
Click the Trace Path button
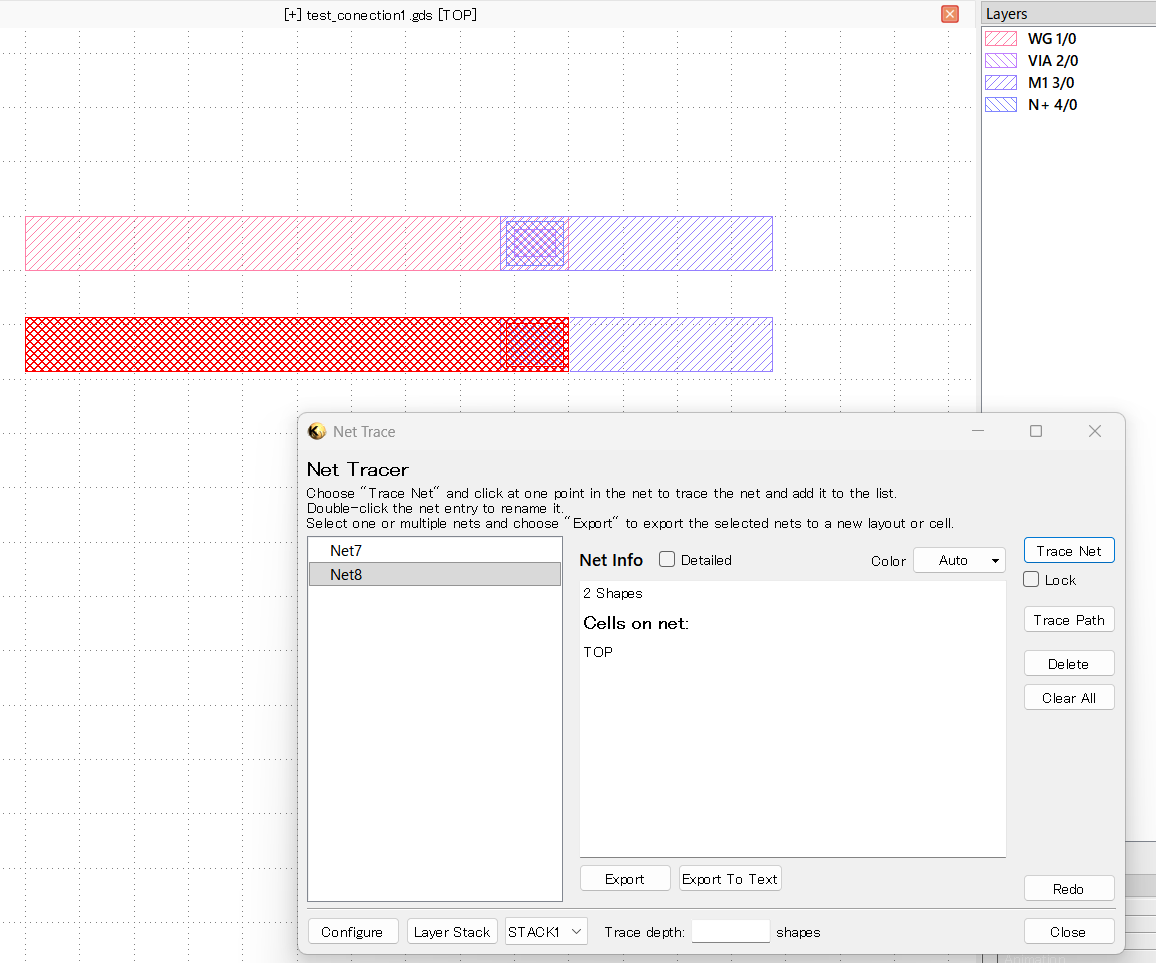pyautogui.click(x=1068, y=620)
